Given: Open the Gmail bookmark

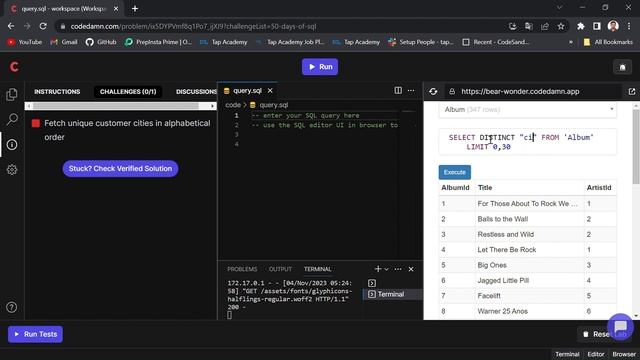Looking at the screenshot, I should pyautogui.click(x=64, y=42).
